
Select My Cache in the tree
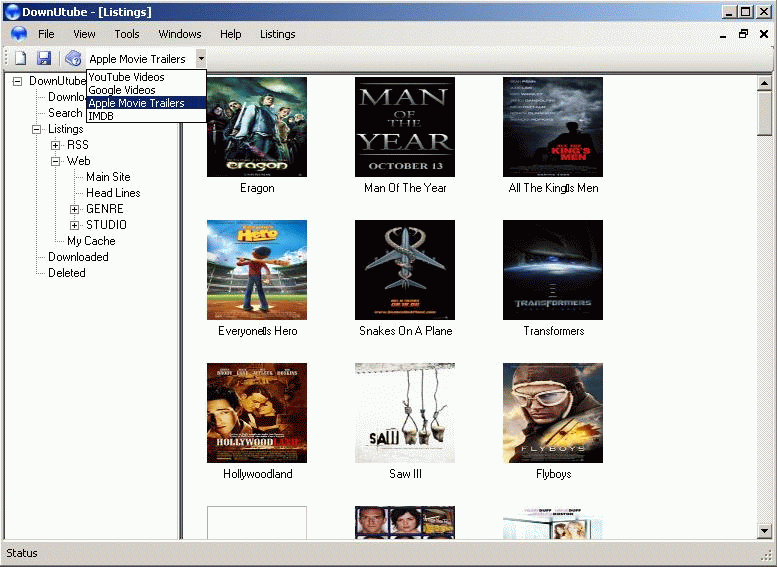[91, 241]
